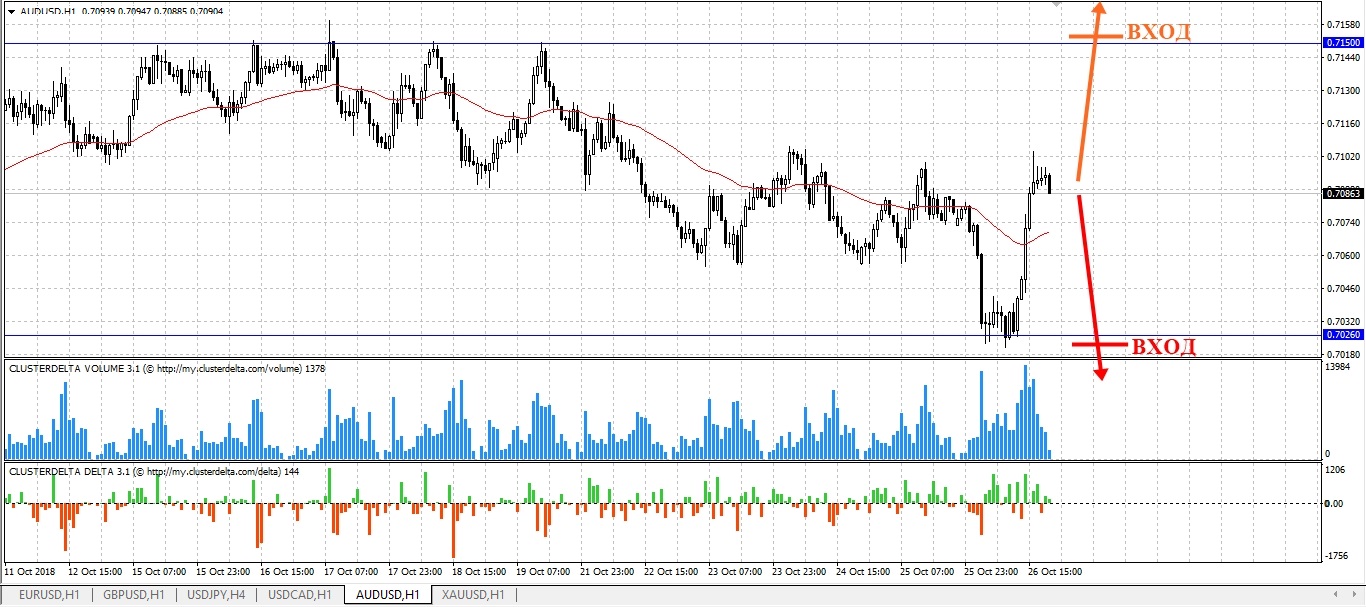Select the red ВХОД text label
Viewport: 1366px width, 607px height.
tap(1163, 348)
